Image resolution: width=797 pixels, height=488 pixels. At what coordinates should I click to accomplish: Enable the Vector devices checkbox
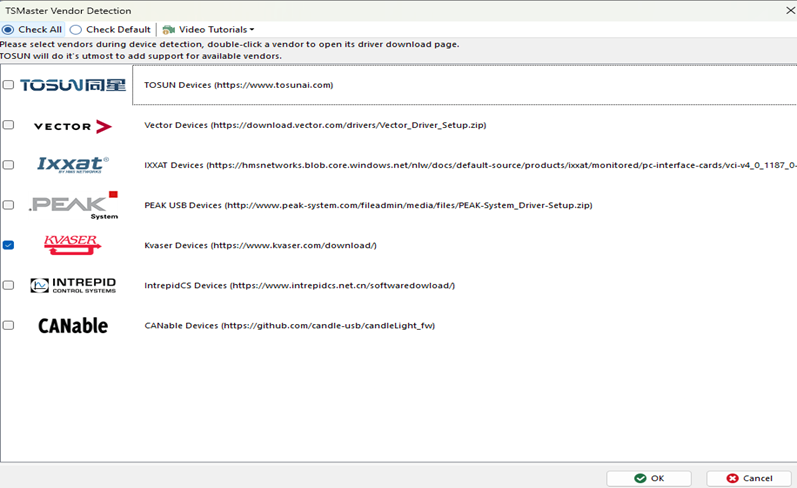coord(8,125)
